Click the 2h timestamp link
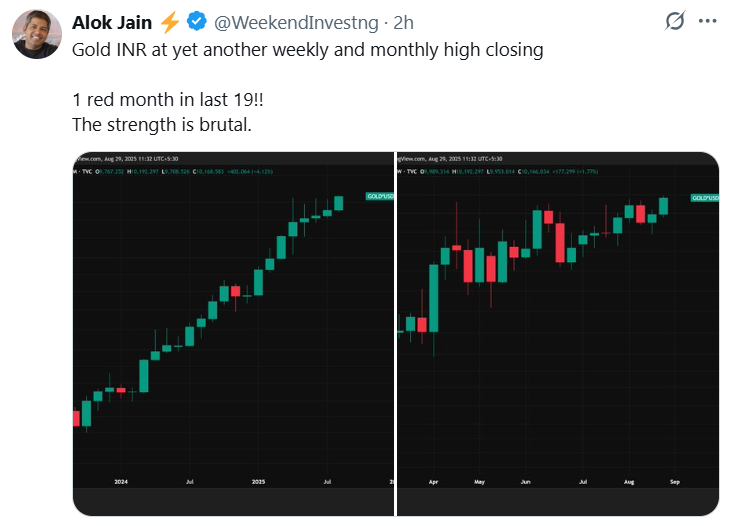The width and height of the screenshot is (731, 526). click(x=403, y=22)
